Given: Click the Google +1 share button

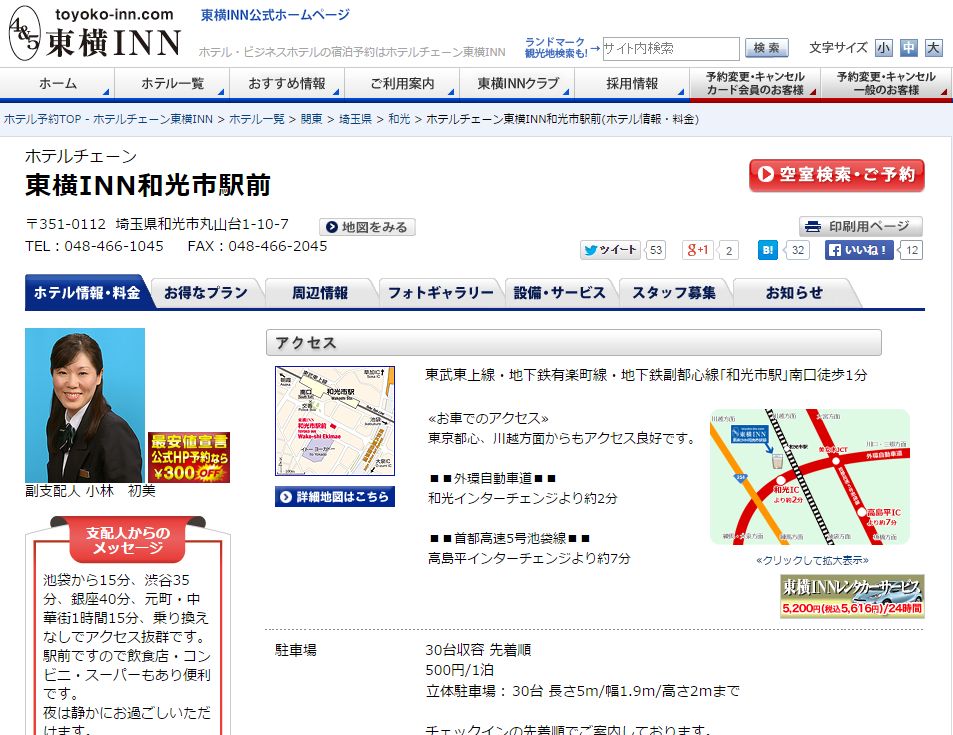Looking at the screenshot, I should [x=697, y=250].
